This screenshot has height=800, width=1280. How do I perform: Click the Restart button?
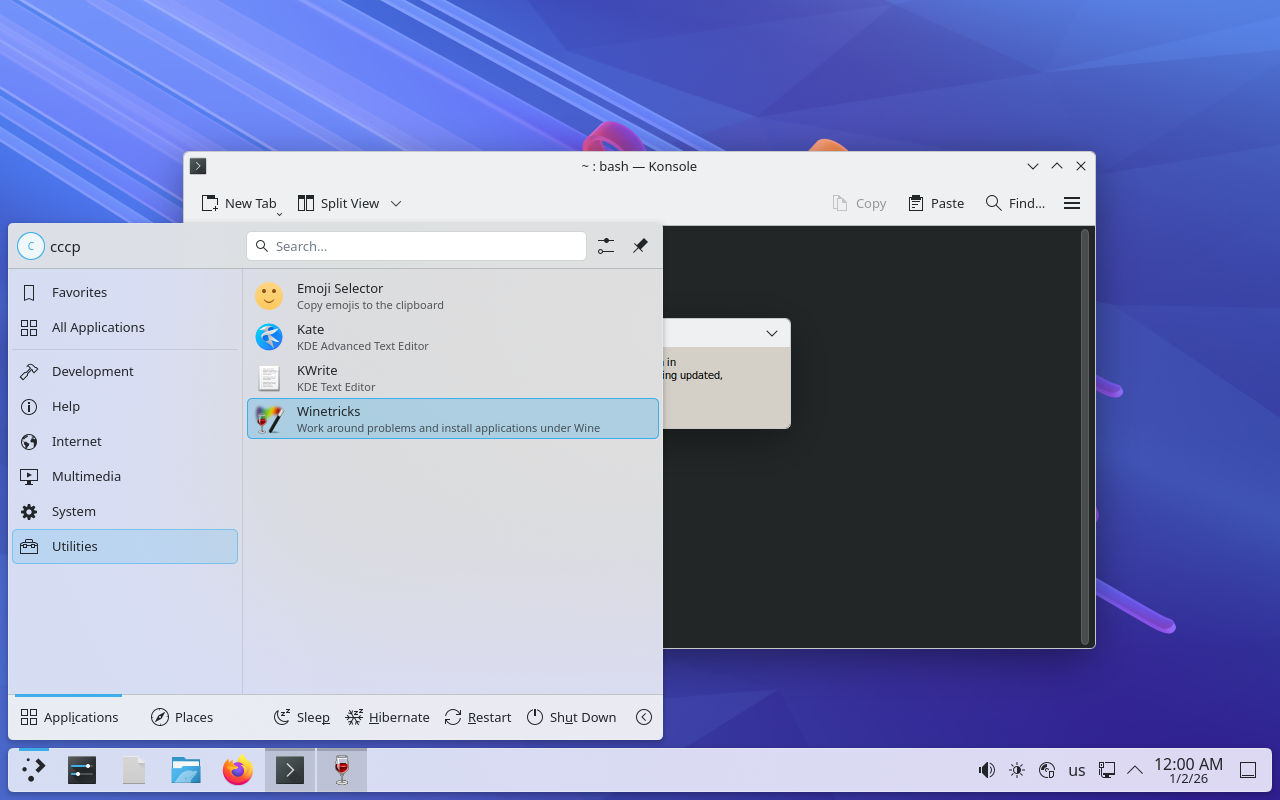pos(478,717)
